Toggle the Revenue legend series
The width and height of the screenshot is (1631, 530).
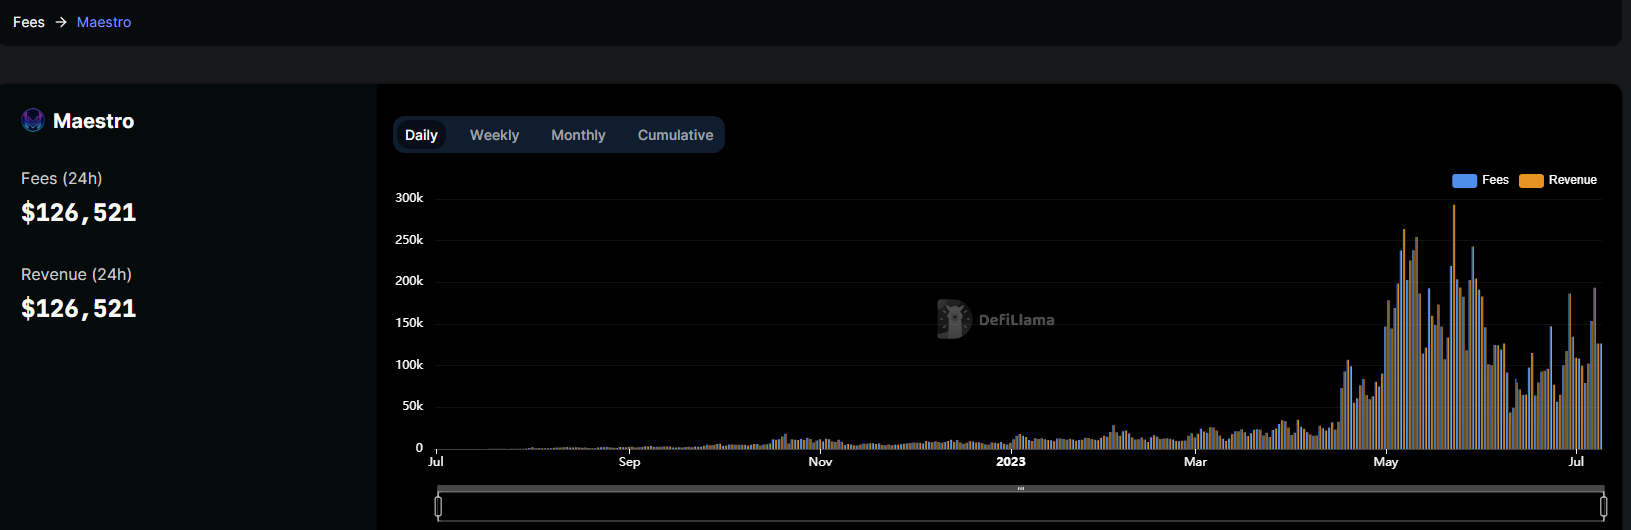[1558, 180]
